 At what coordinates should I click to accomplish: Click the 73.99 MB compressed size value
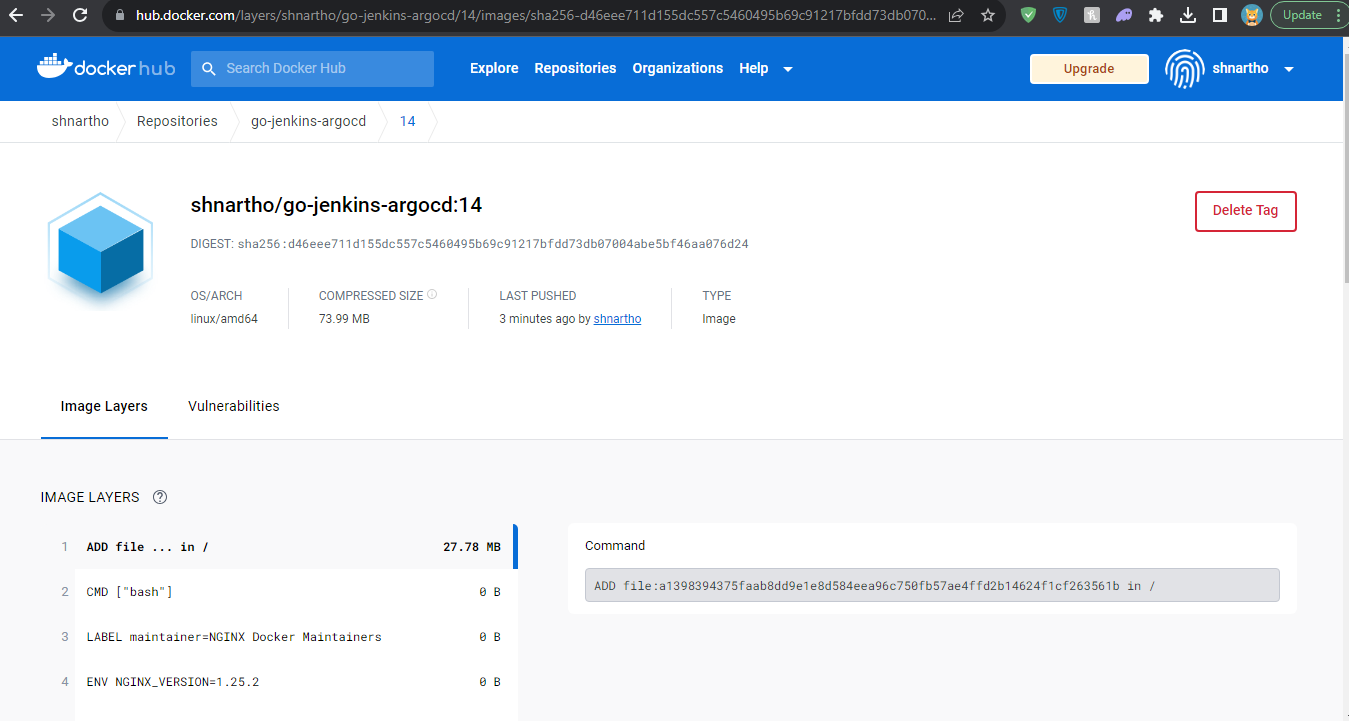(x=344, y=319)
